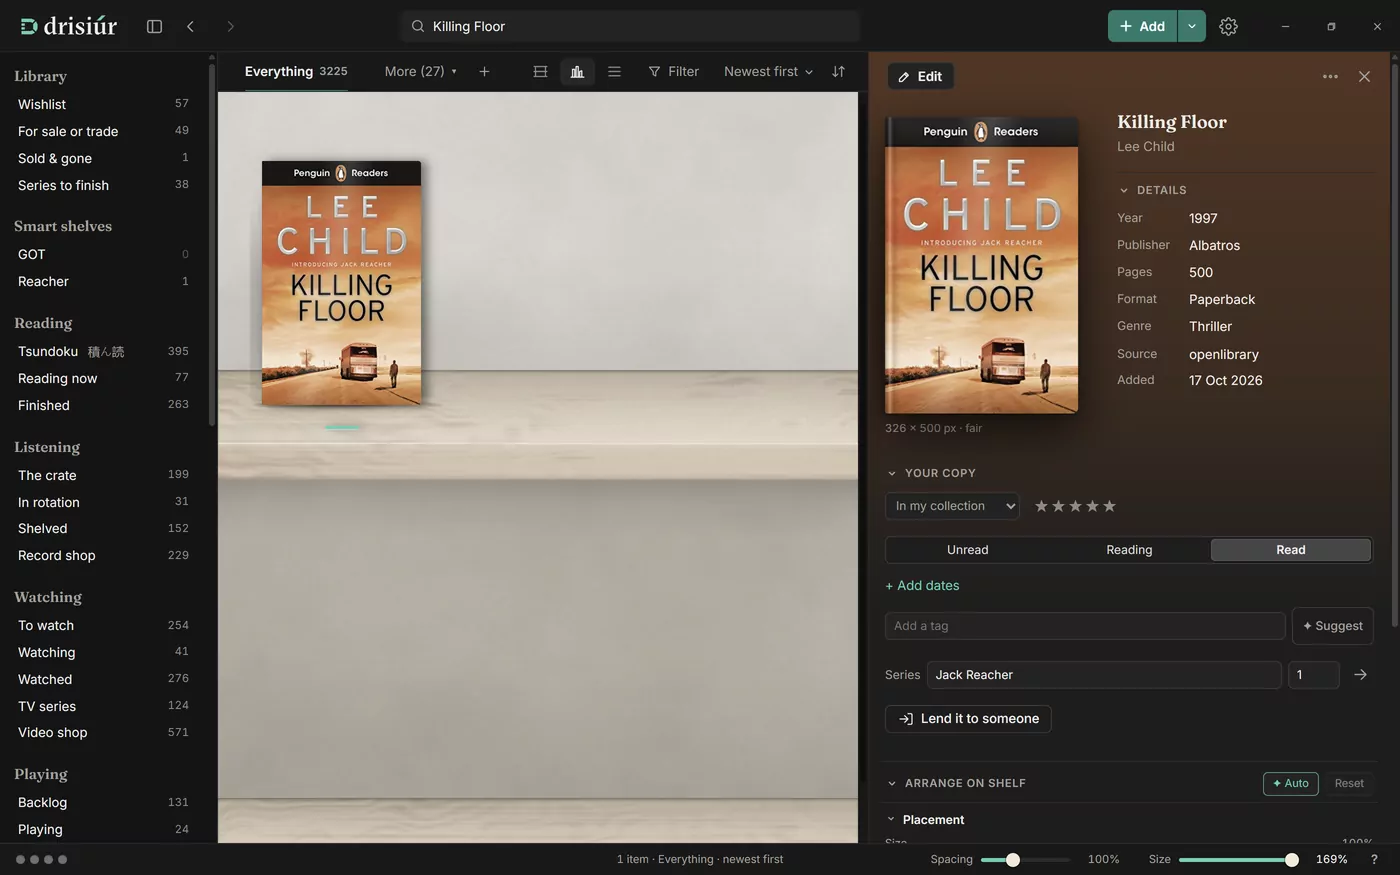Mark the book as Unread

coord(967,550)
